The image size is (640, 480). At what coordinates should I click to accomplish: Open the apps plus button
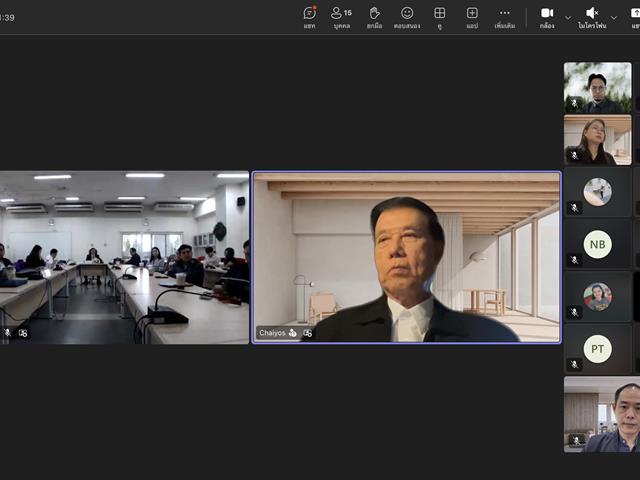pos(472,18)
